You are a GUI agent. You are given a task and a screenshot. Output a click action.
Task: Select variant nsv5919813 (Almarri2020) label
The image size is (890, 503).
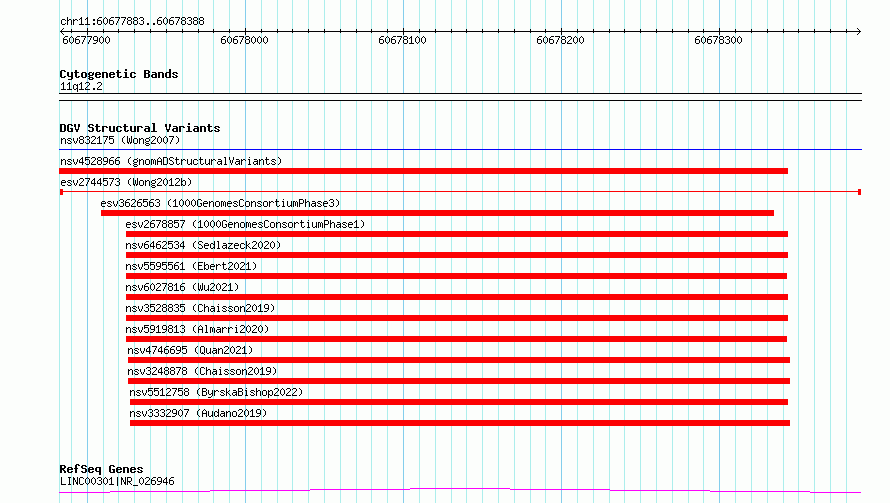197,329
